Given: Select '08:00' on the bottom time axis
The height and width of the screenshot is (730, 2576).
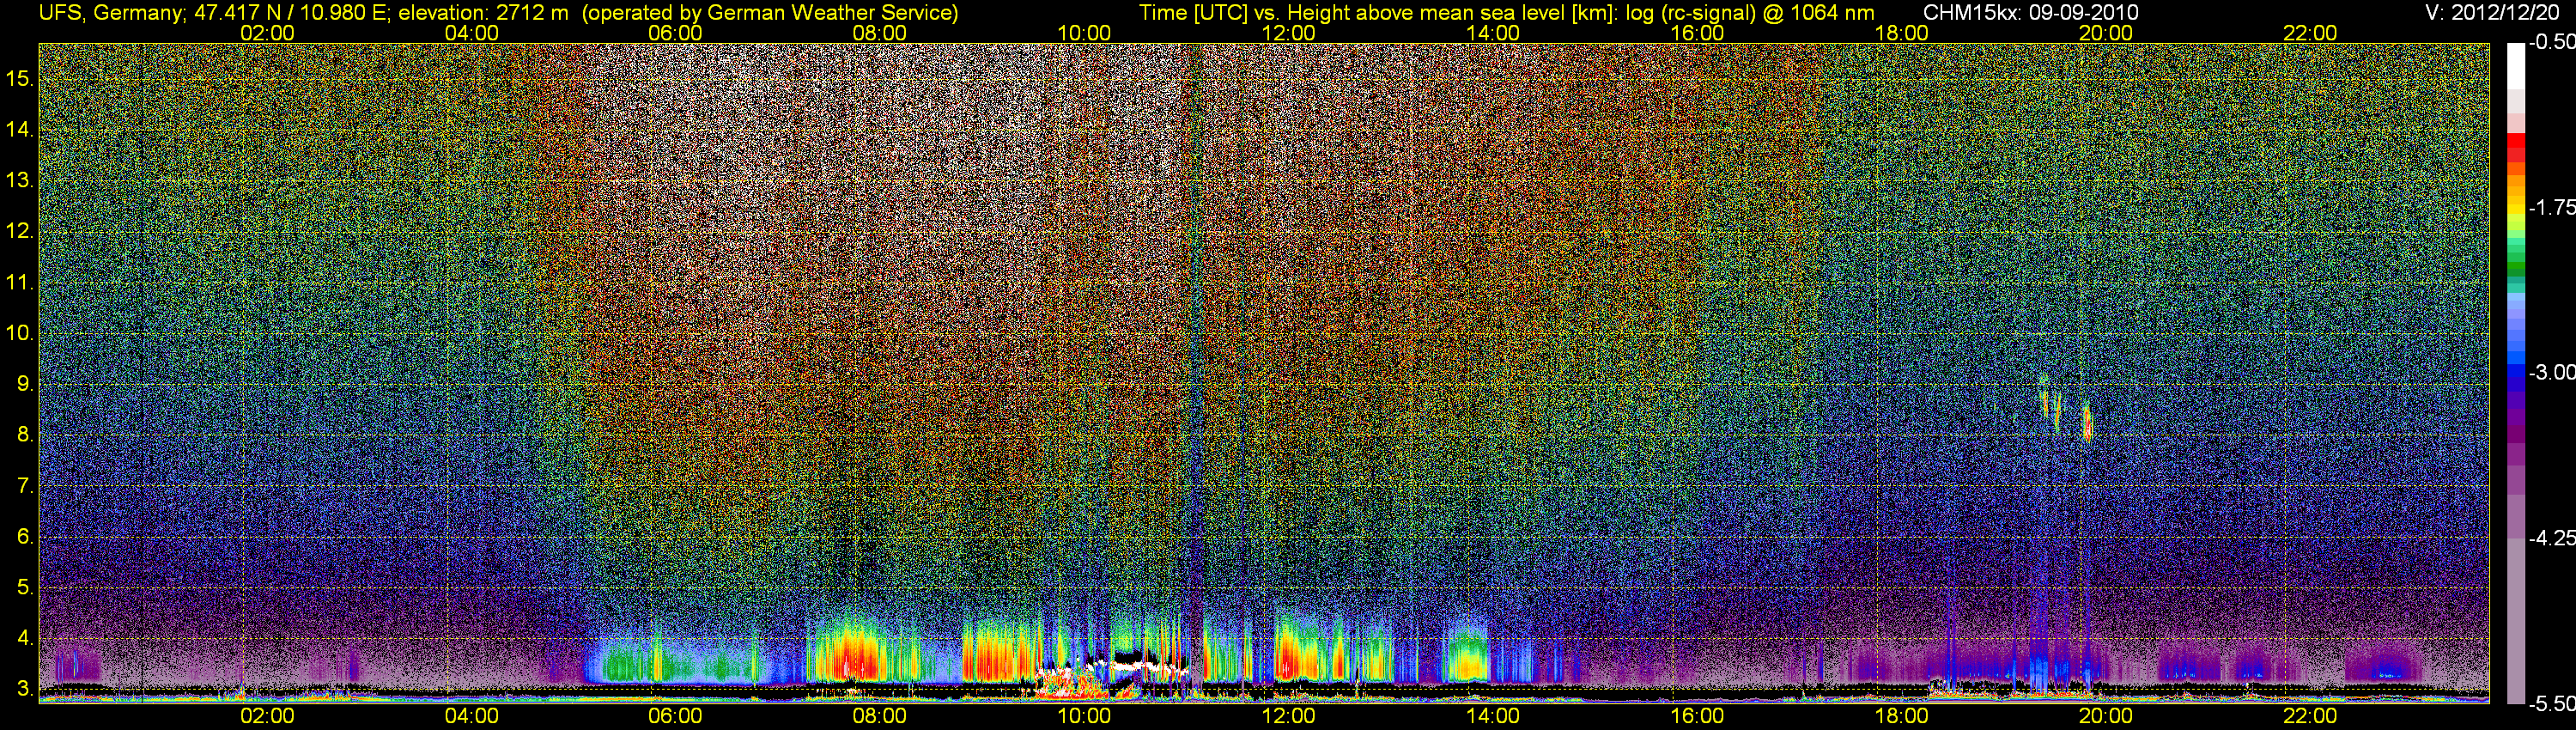Looking at the screenshot, I should click(x=880, y=716).
